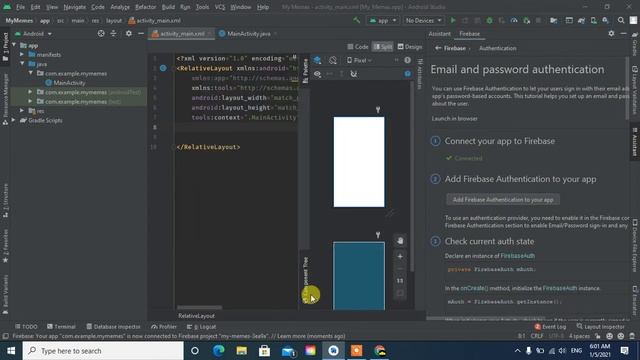Screen dimensions: 640x360
Task: Open Chrome from the taskbar
Action: pyautogui.click(x=379, y=351)
